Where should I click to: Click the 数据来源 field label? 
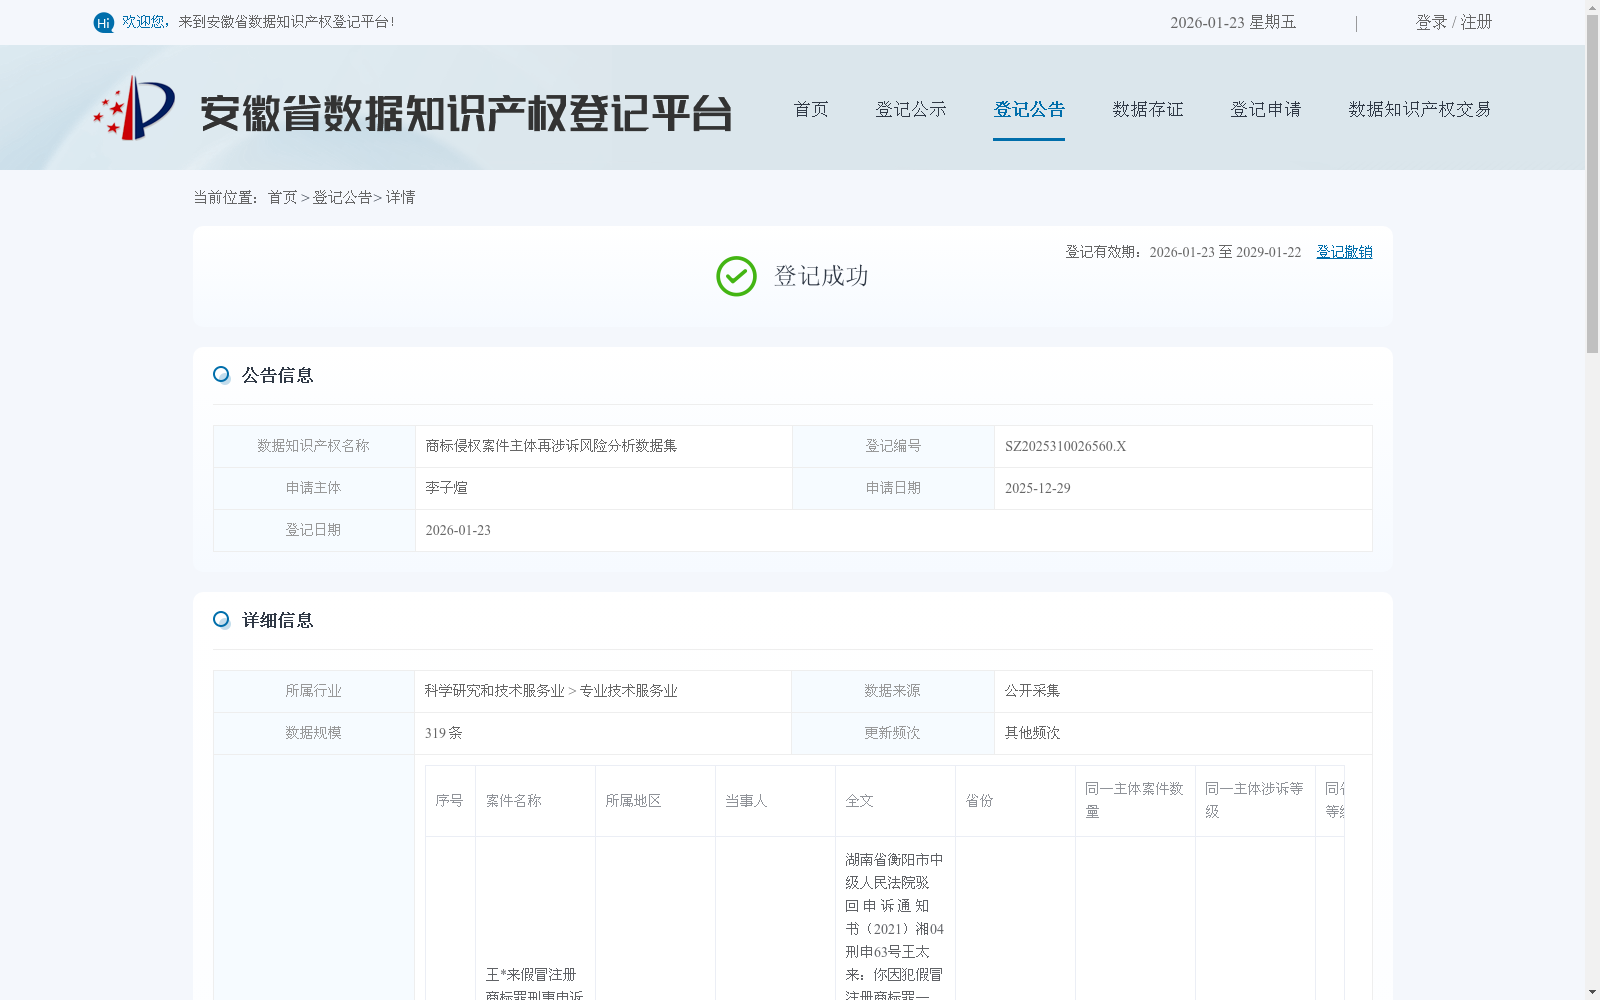(x=892, y=691)
